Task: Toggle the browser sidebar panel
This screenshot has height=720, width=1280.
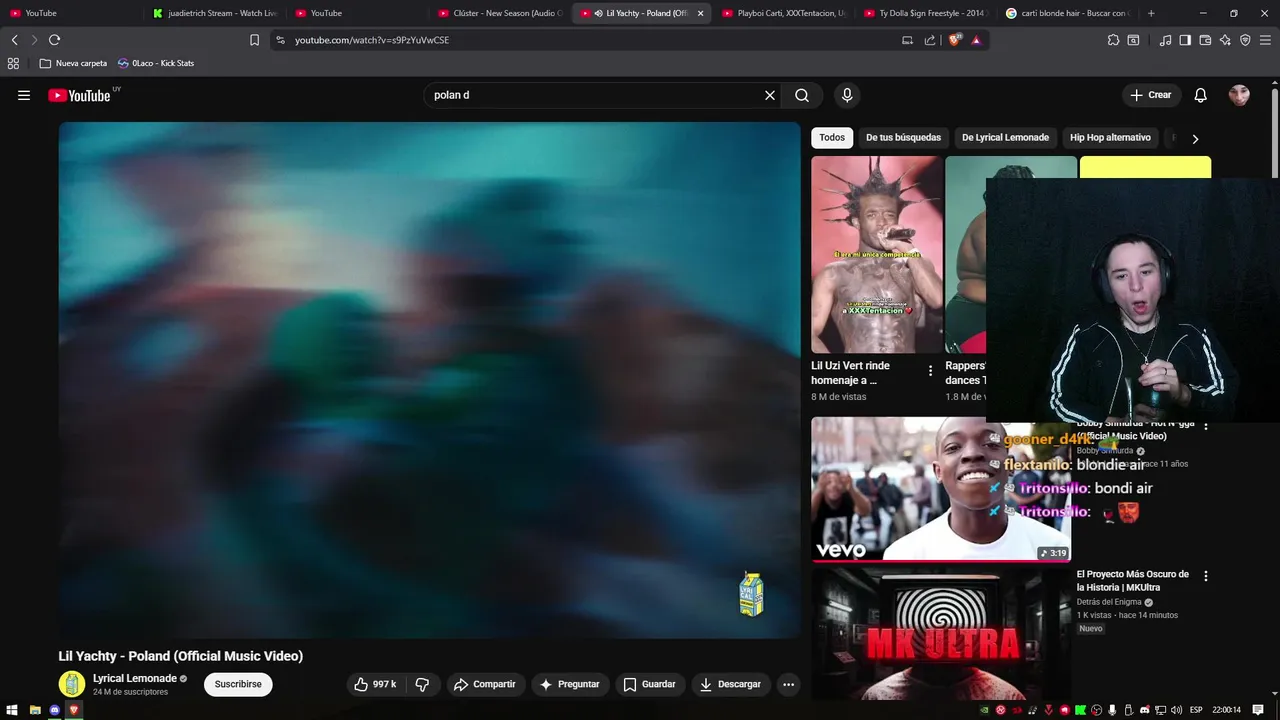Action: [1185, 40]
